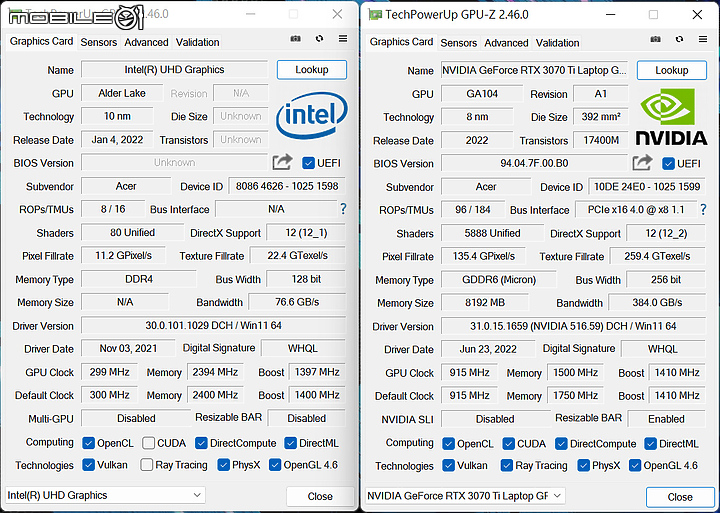720x513 pixels.
Task: Toggle the OpenCL checkbox in NVIDIA window
Action: click(448, 444)
